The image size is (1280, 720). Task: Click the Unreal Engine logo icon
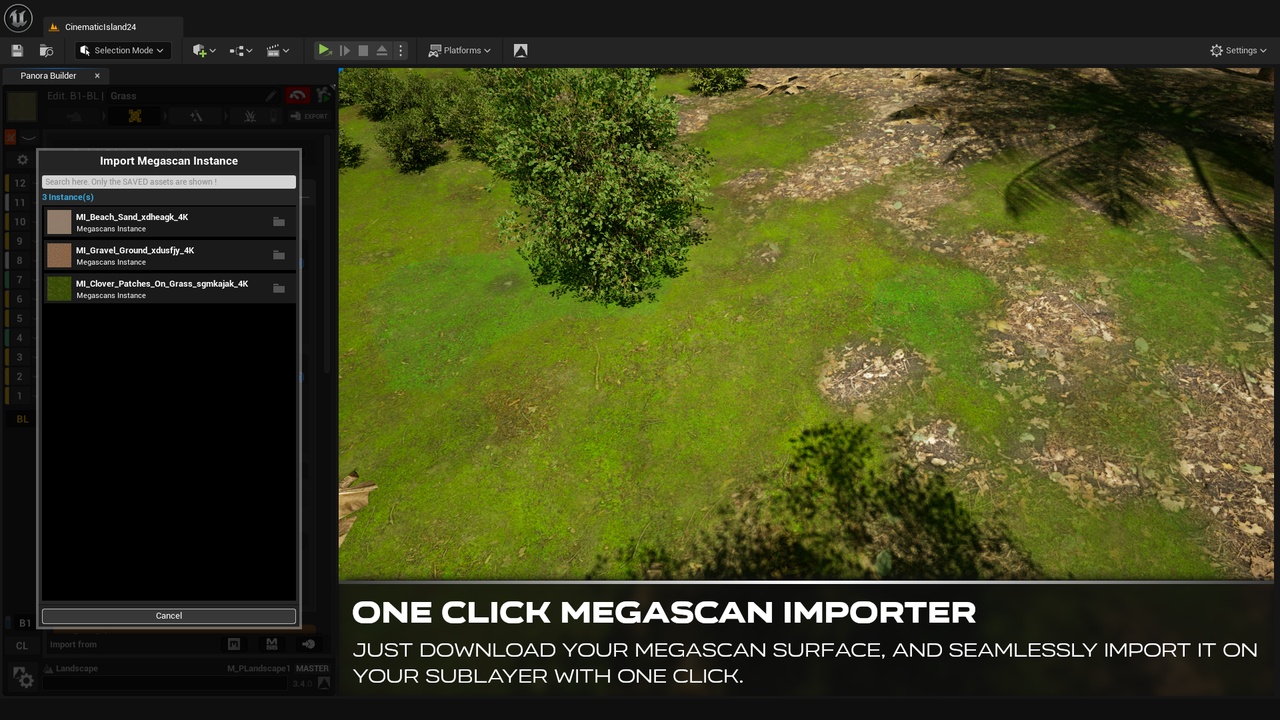click(18, 18)
